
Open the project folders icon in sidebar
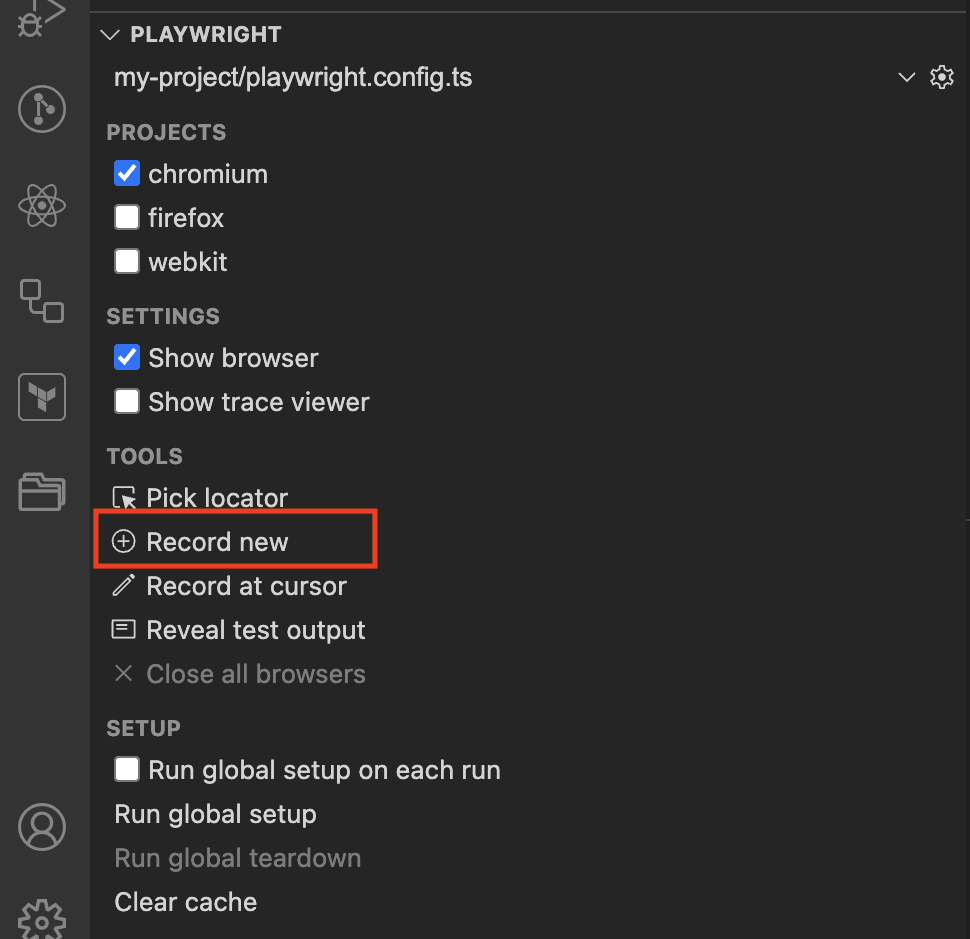coord(41,492)
